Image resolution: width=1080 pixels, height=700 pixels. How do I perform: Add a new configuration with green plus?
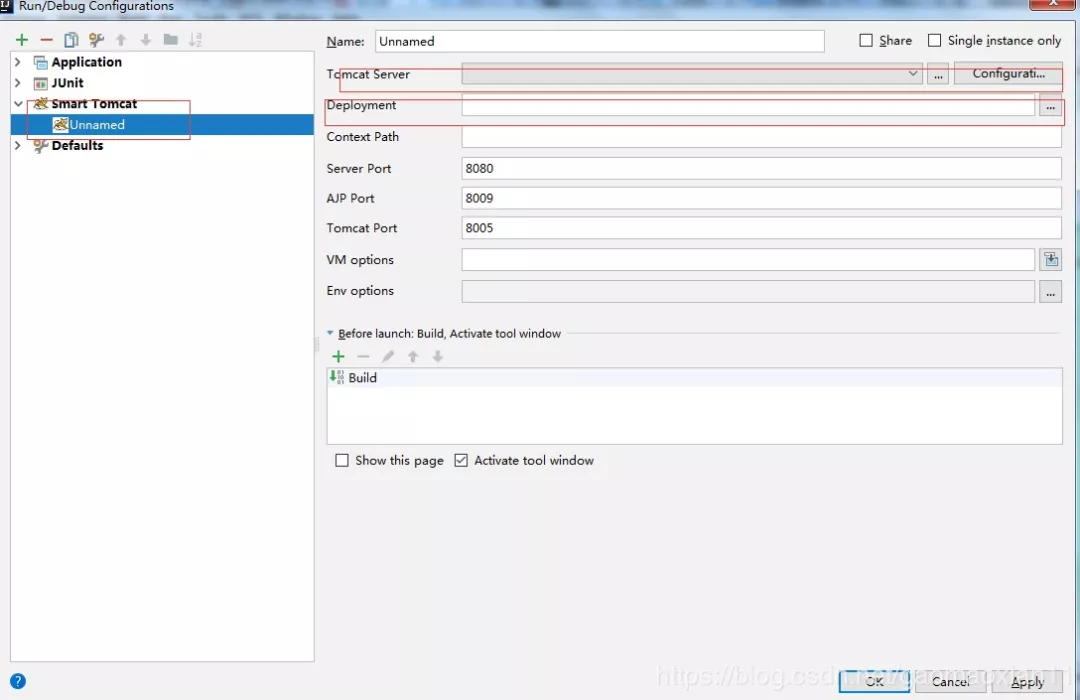(x=22, y=40)
